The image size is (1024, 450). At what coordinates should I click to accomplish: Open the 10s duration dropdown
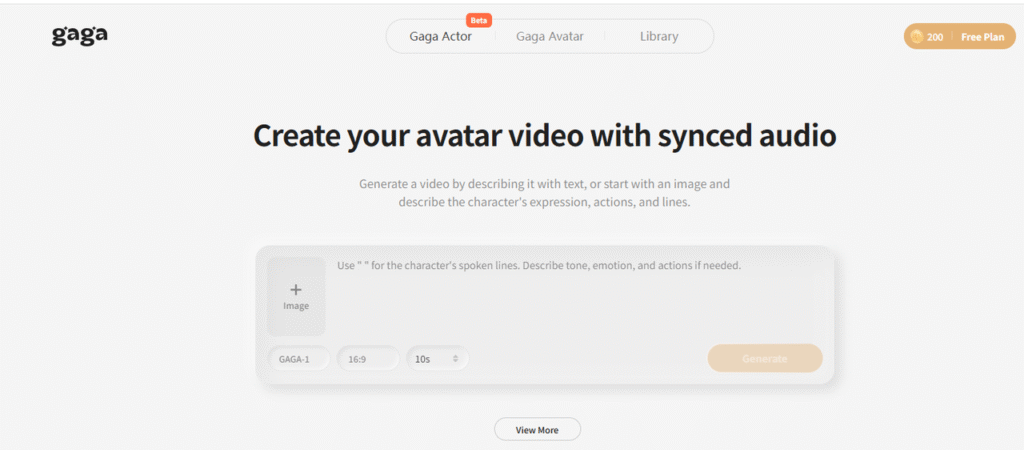tap(430, 358)
